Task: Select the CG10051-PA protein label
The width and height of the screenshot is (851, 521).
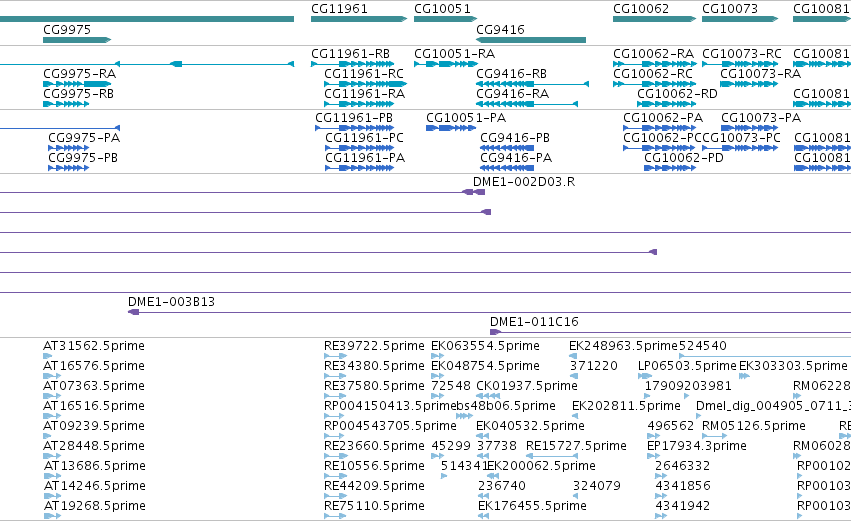Action: tap(466, 118)
